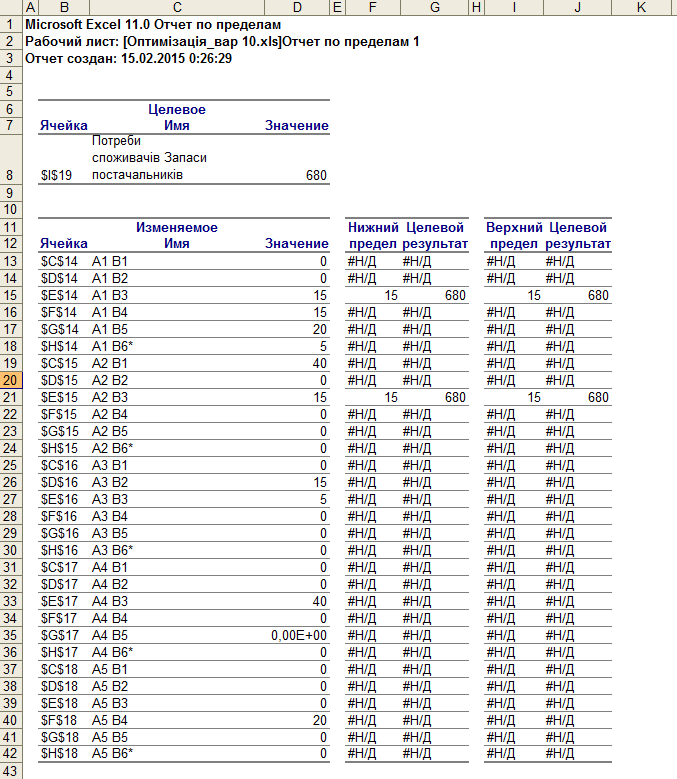
Task: Click 'A1 B6*' name cell
Action: pyautogui.click(x=112, y=346)
